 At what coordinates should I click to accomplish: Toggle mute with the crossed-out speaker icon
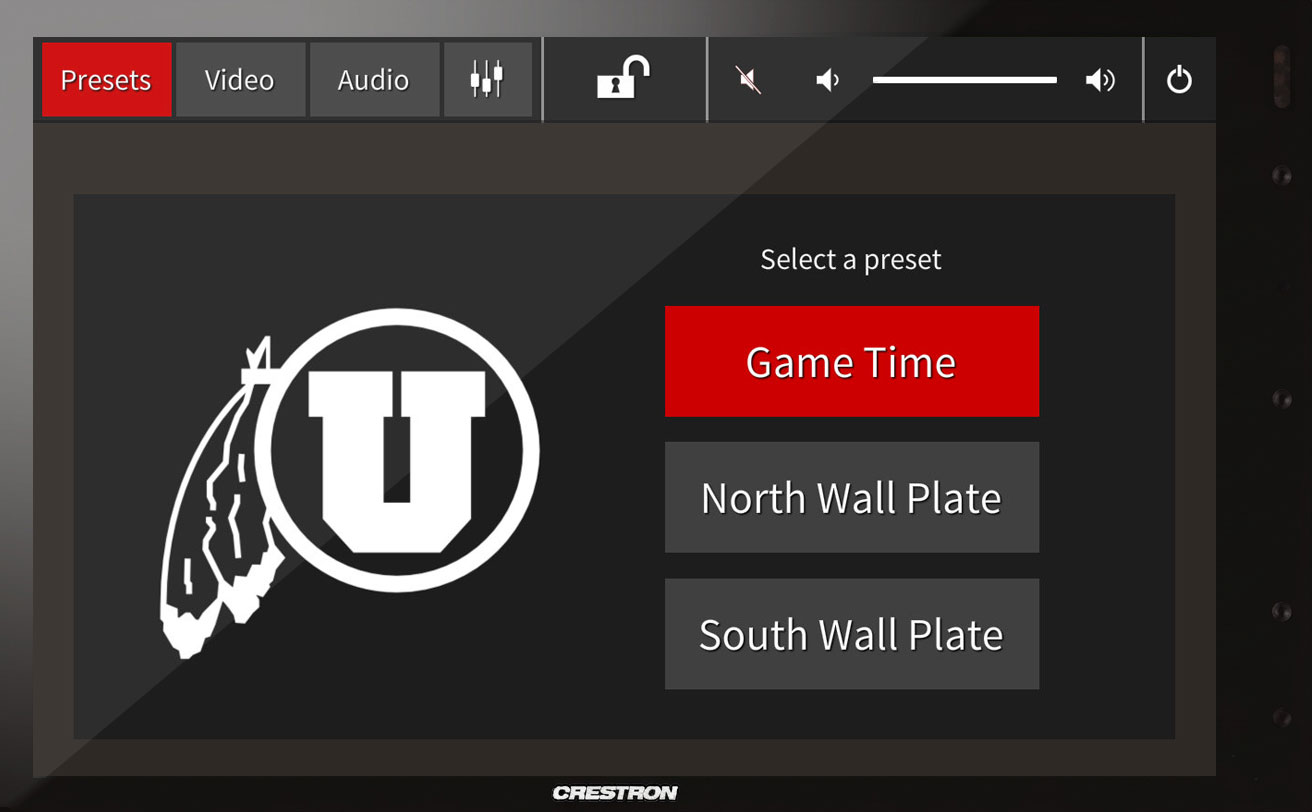pyautogui.click(x=748, y=80)
